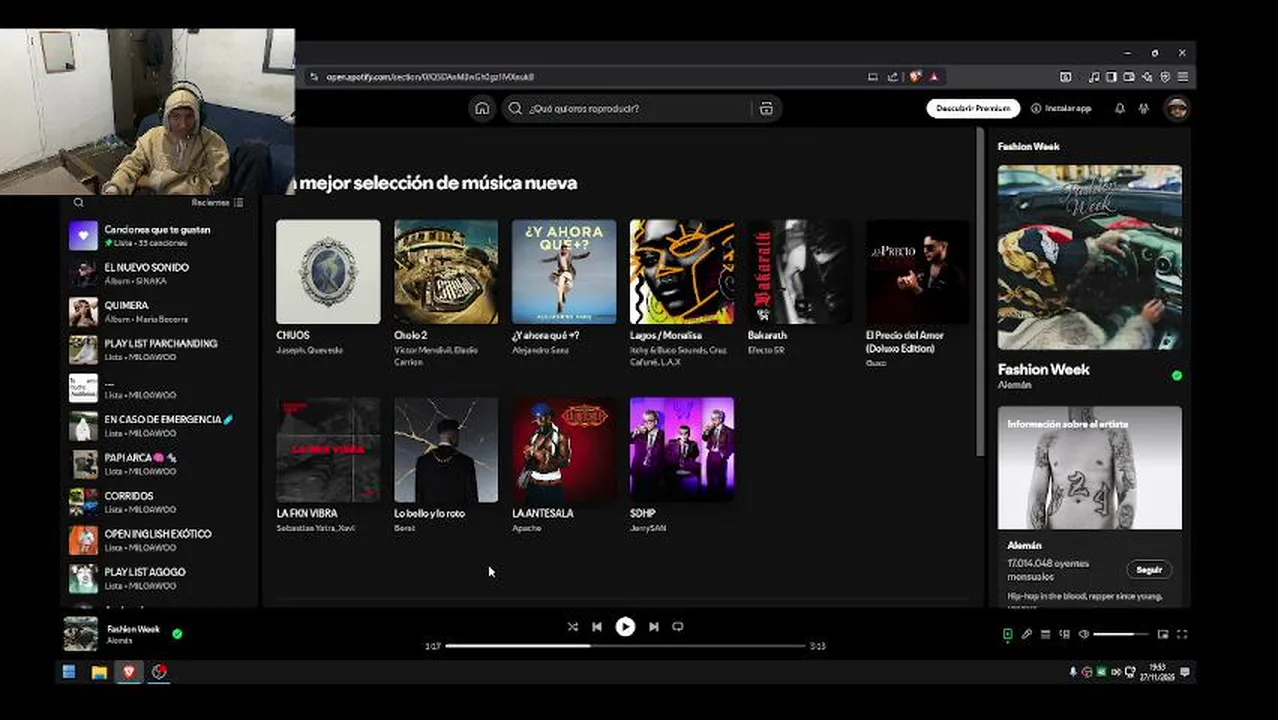Open Canciones que te gustan list
Viewport: 1278px width, 720px height.
click(160, 236)
